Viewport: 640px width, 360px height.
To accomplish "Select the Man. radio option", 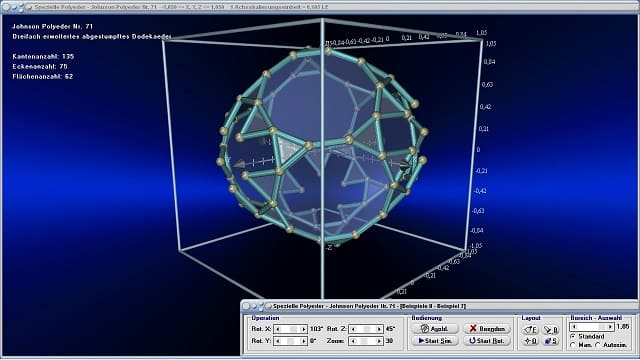I will coord(581,345).
